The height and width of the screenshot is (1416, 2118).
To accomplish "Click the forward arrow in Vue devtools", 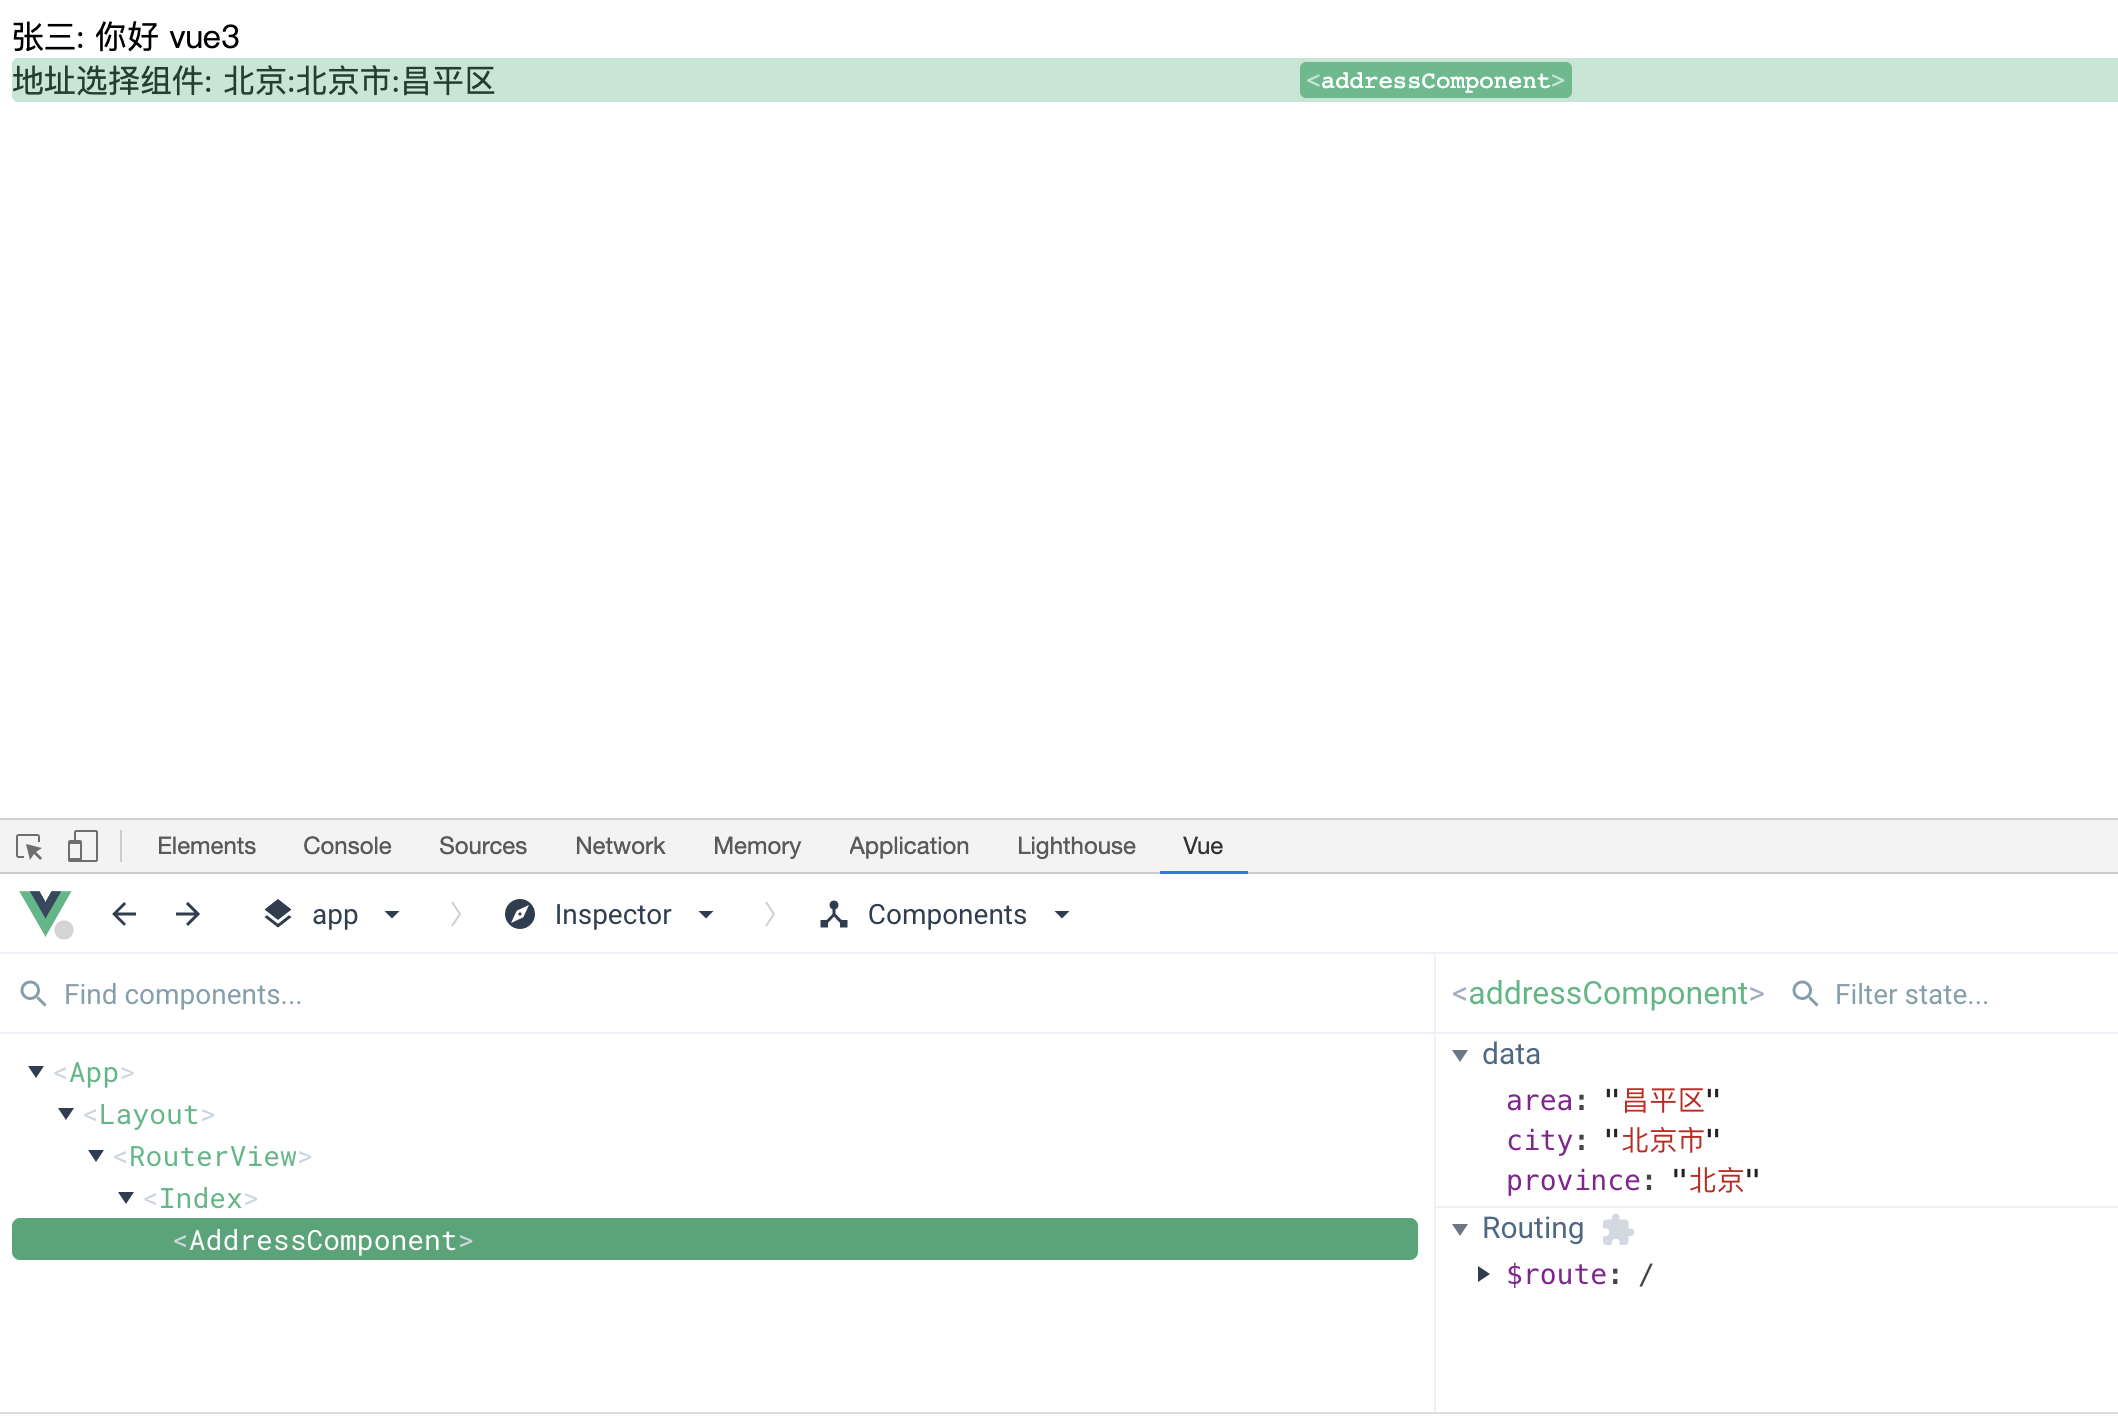I will 188,914.
